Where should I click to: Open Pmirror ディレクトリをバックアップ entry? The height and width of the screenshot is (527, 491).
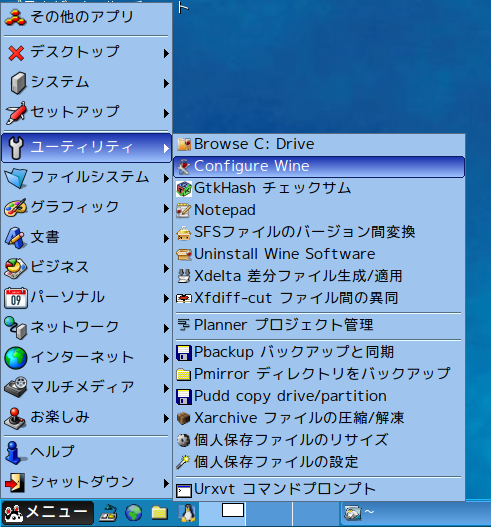319,374
